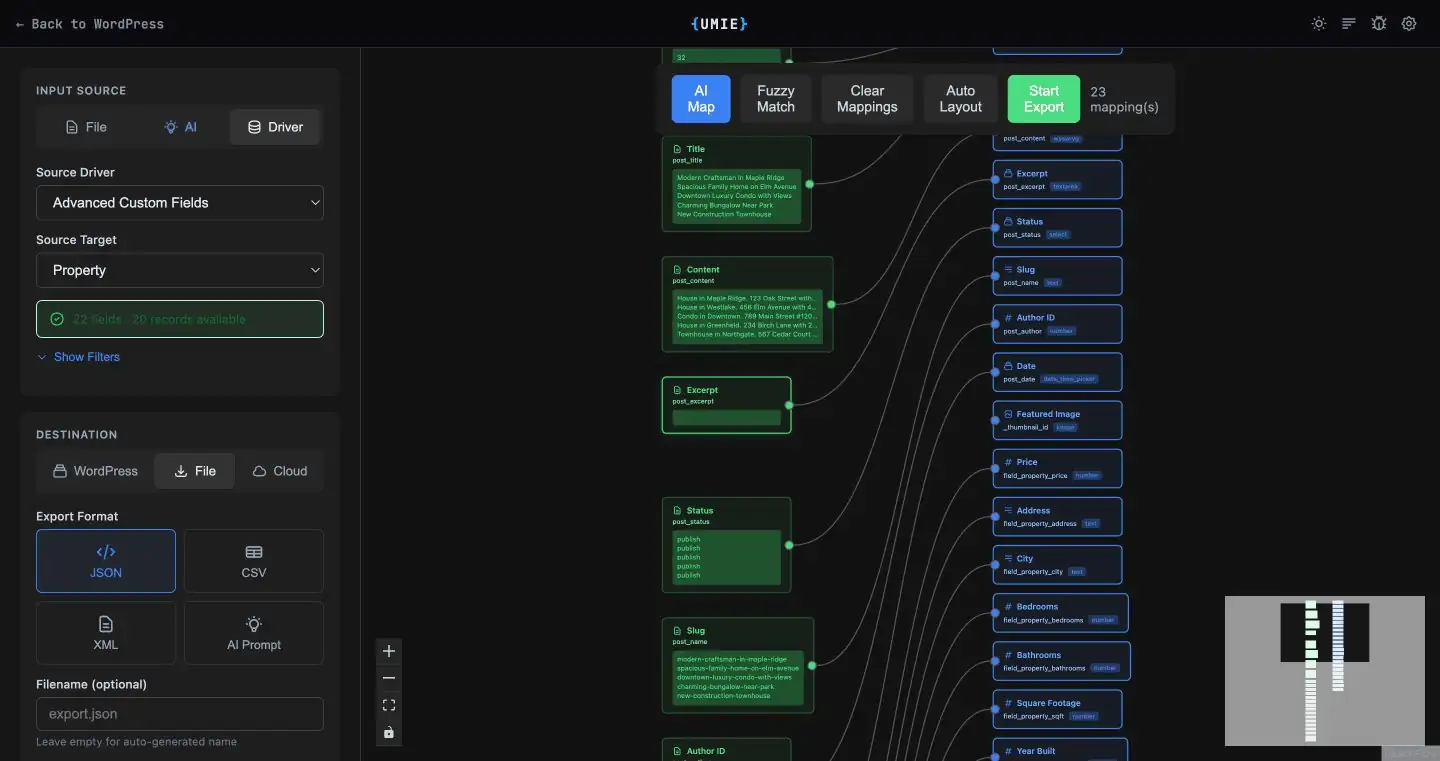1440x761 pixels.
Task: Click connector handle on the Content source node
Action: tap(831, 304)
